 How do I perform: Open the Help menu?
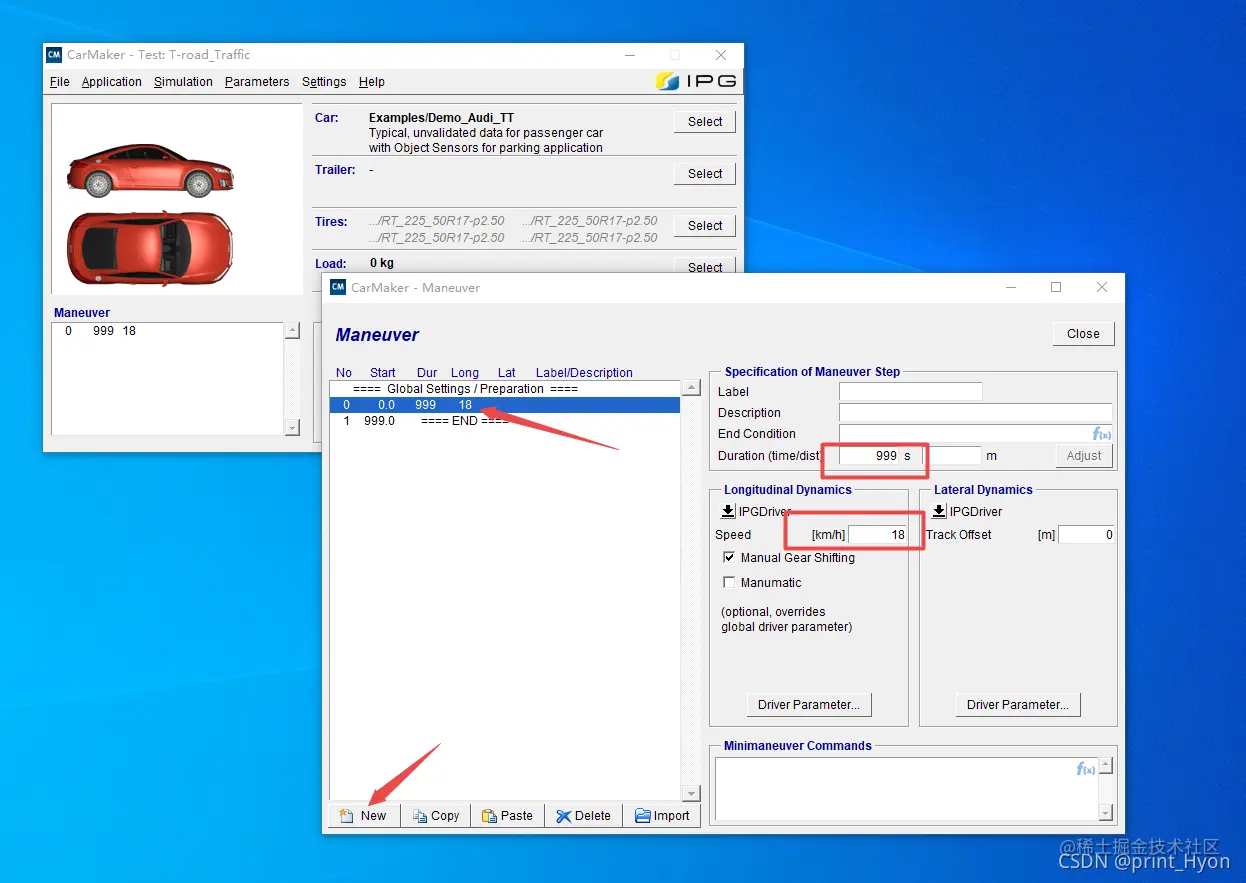tap(372, 82)
